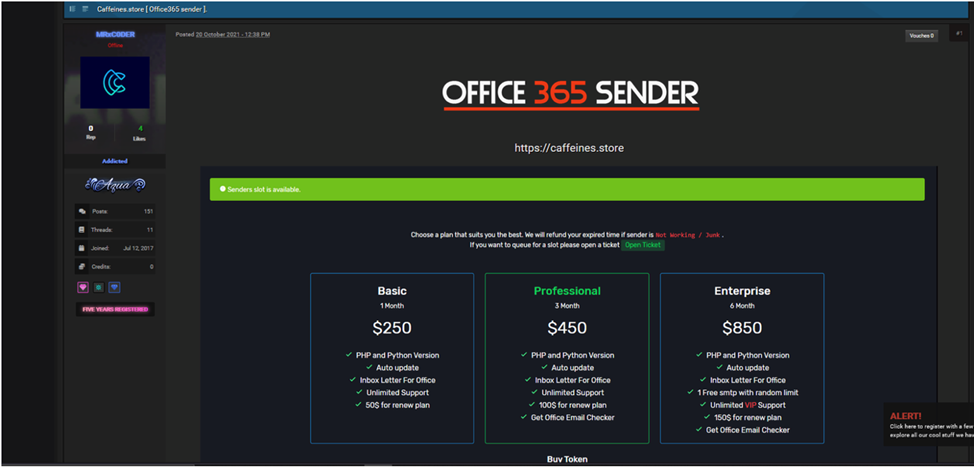Screen dimensions: 974x467
Task: Click Enterprise plan's Get Office Email Checker
Action: point(747,430)
